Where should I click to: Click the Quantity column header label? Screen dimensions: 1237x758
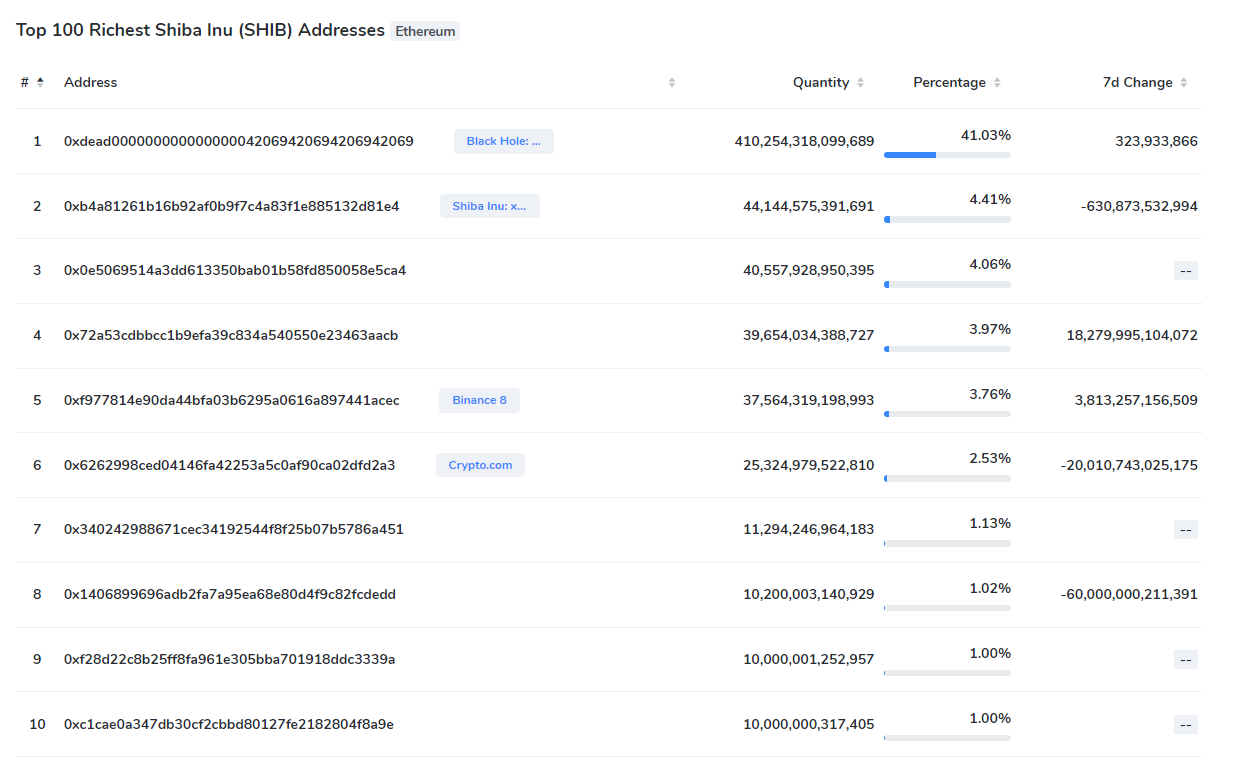pyautogui.click(x=821, y=82)
